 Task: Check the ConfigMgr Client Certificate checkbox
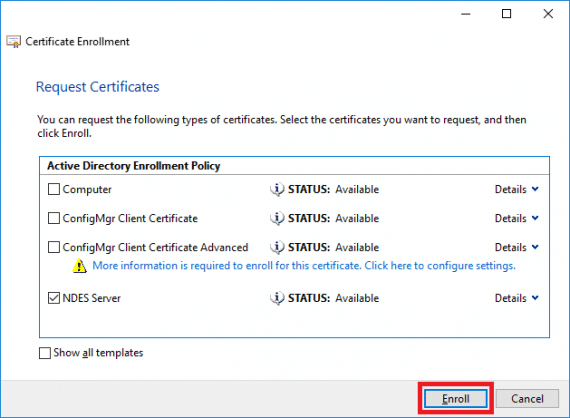tap(54, 218)
